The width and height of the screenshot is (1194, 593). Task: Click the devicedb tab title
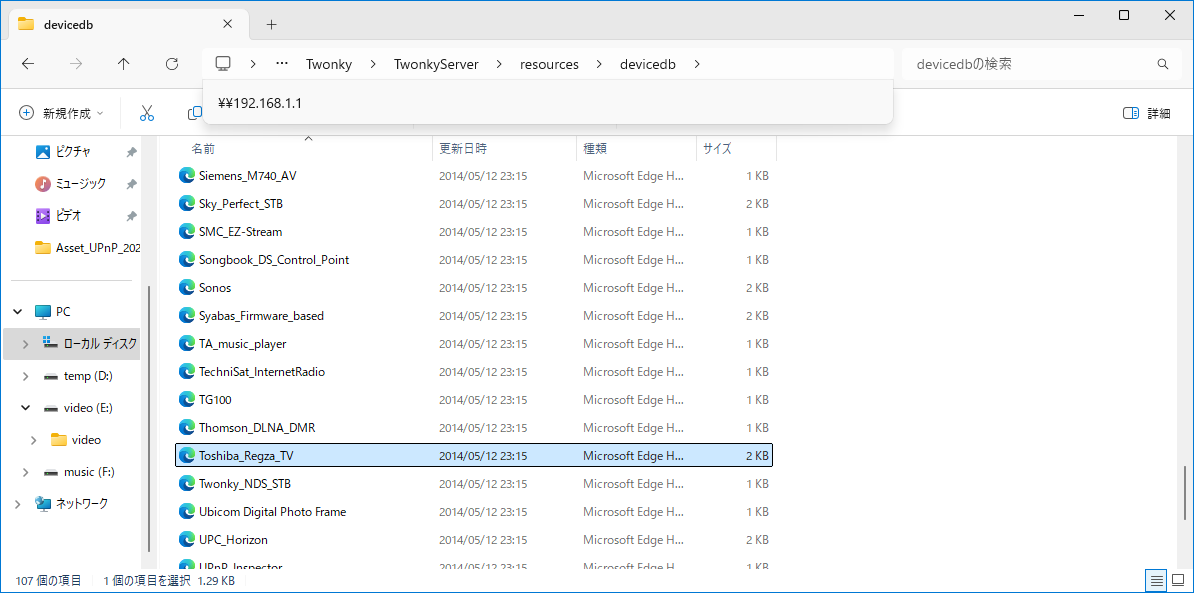point(69,24)
